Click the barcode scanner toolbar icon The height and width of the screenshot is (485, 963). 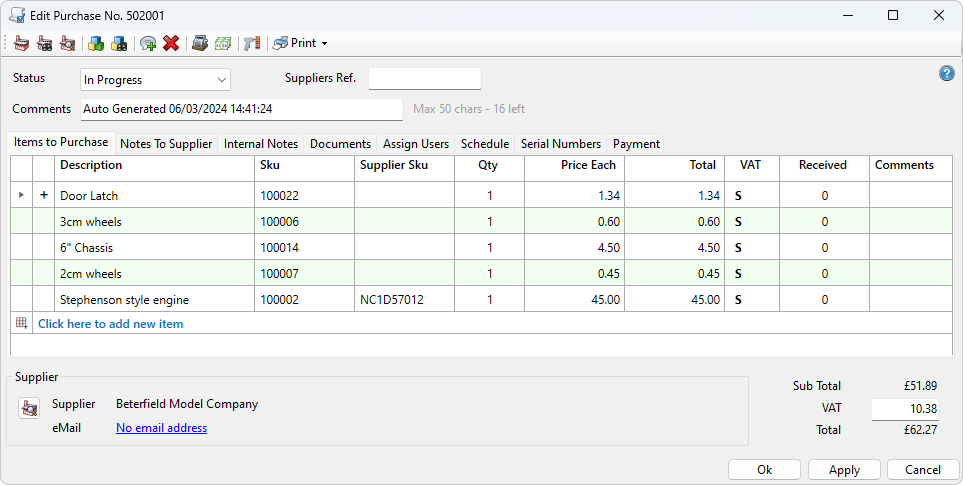(251, 43)
